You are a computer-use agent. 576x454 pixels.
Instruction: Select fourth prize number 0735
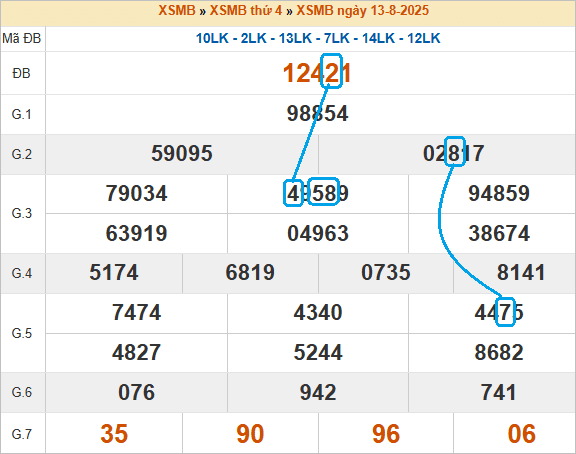pos(386,273)
